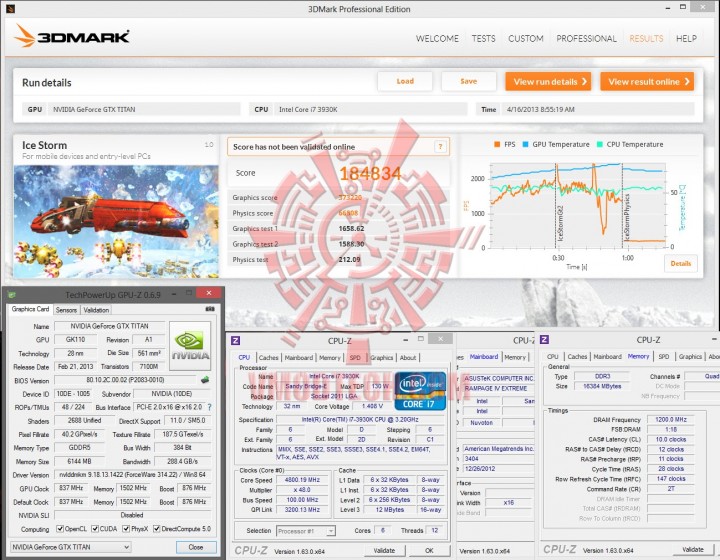Click the Save button in Run details

pos(469,81)
